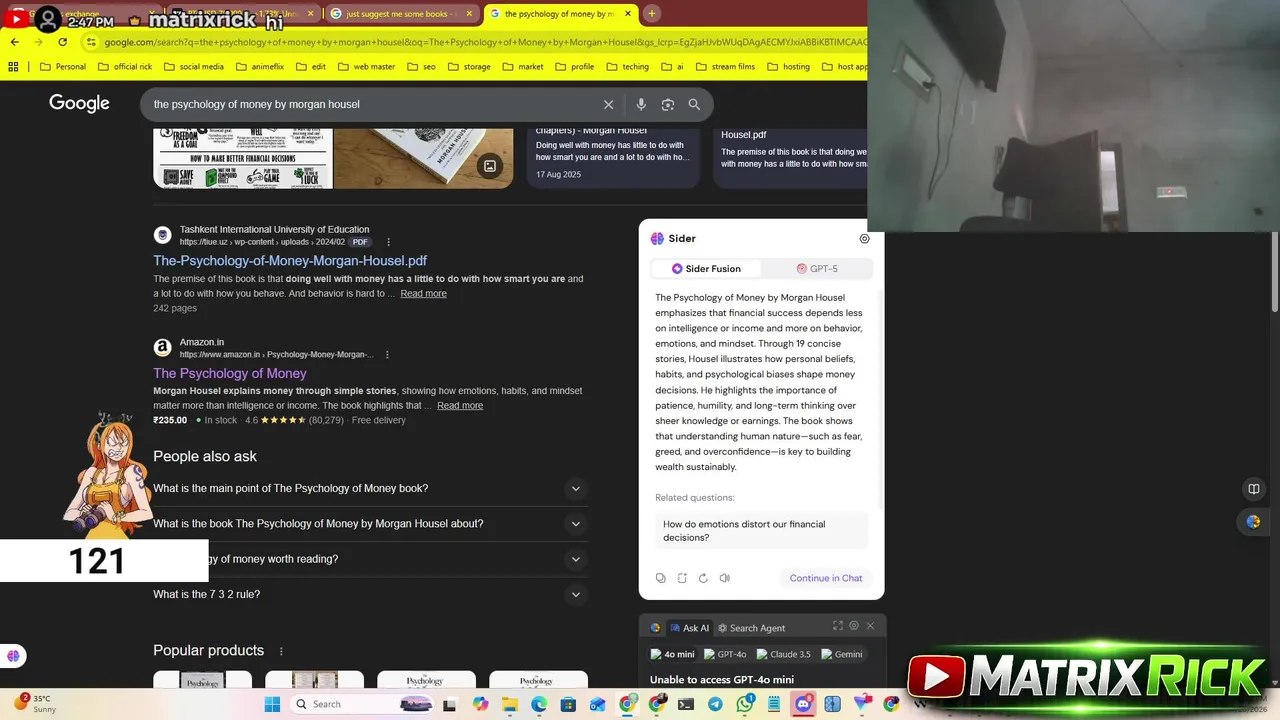Screen dimensions: 1280x720
Task: Open the 'stream films' bookmarks folder
Action: pos(725,67)
